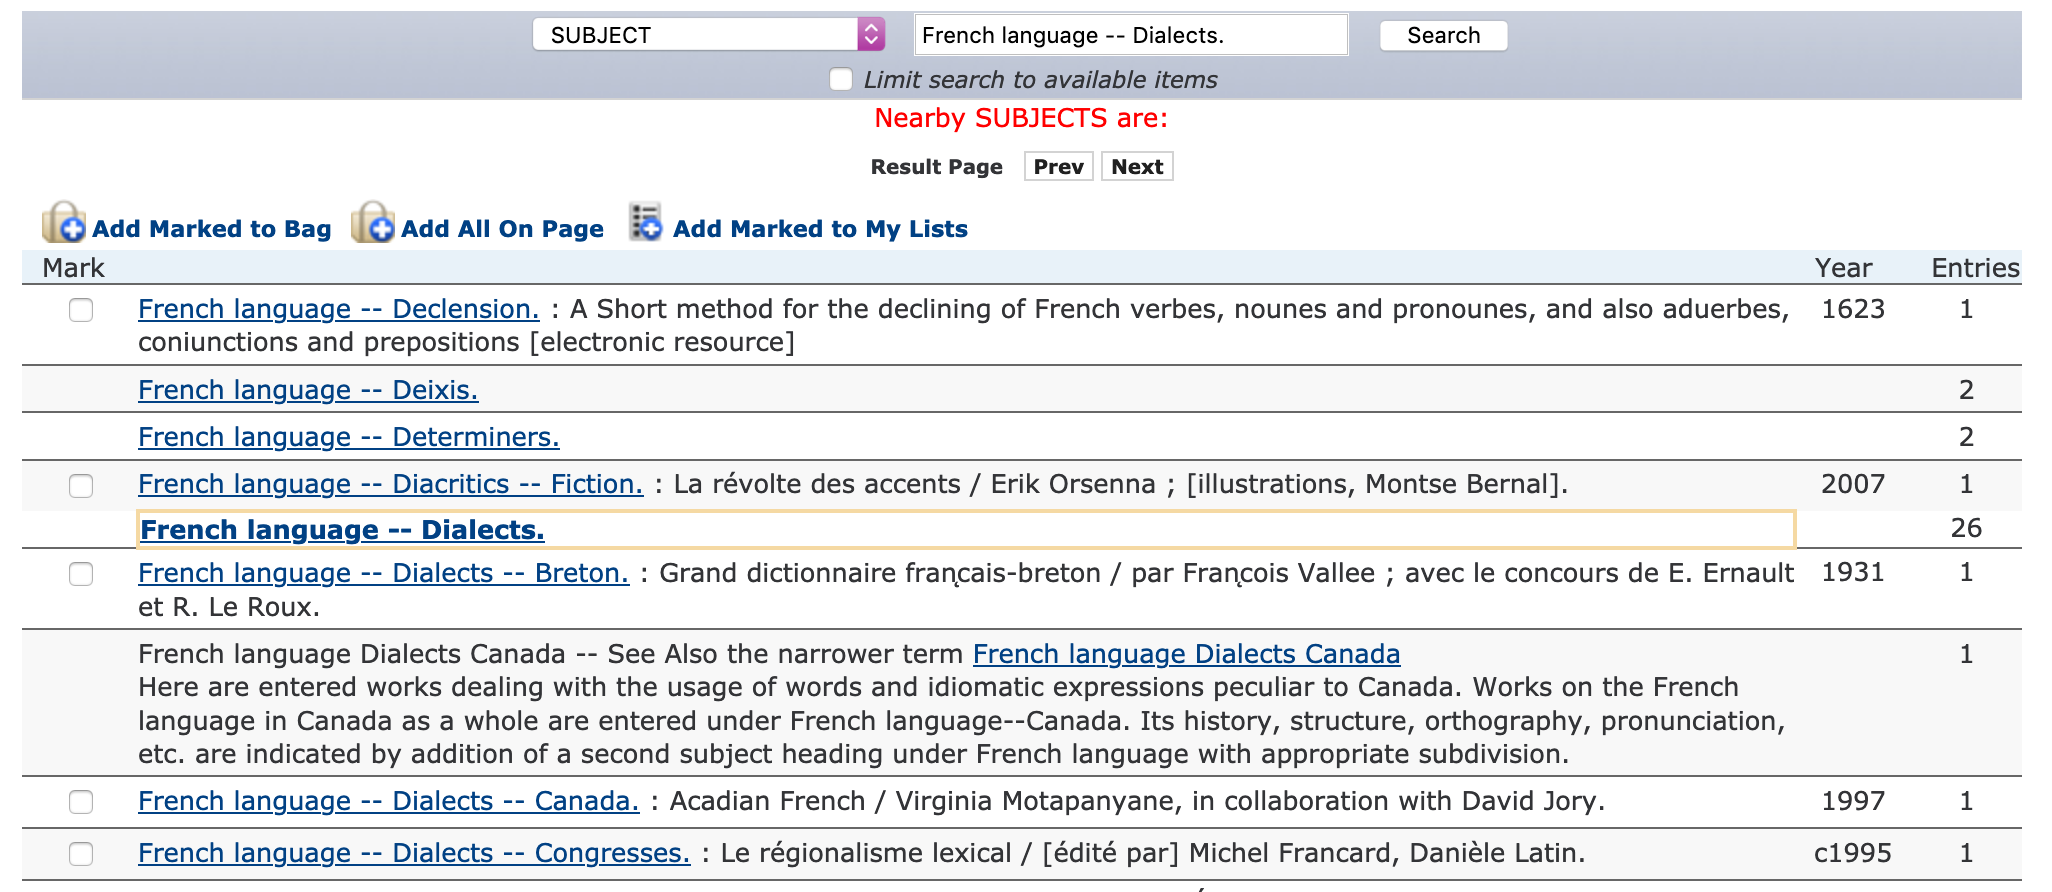Open the highlighted French language -- Dialects link
This screenshot has width=2052, height=892.
tap(342, 530)
